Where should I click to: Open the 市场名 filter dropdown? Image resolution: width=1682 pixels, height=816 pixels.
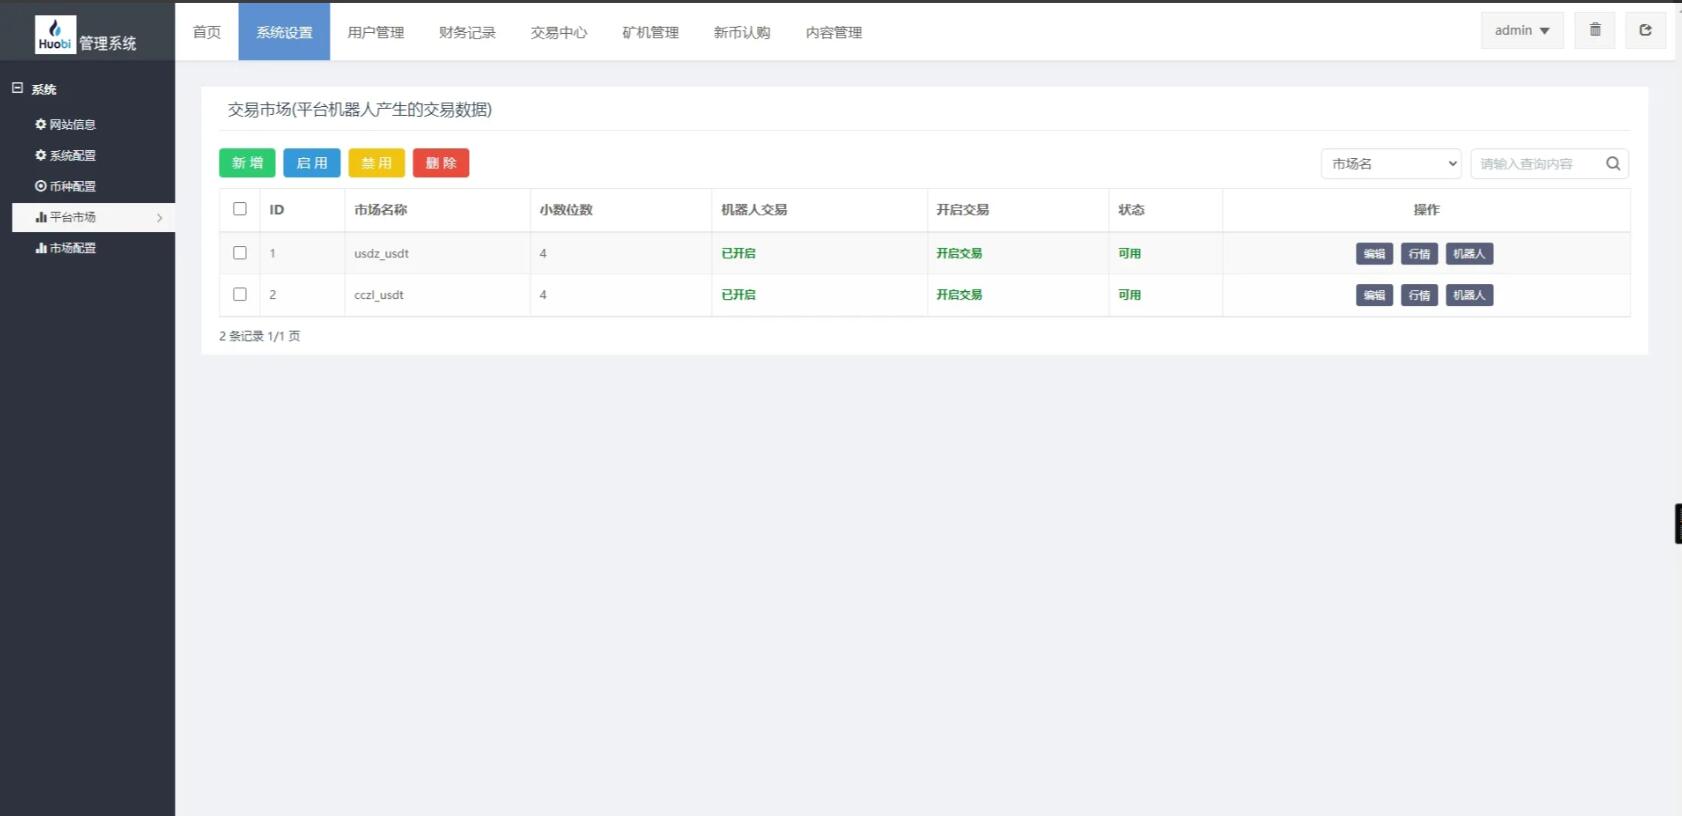[x=1390, y=164]
